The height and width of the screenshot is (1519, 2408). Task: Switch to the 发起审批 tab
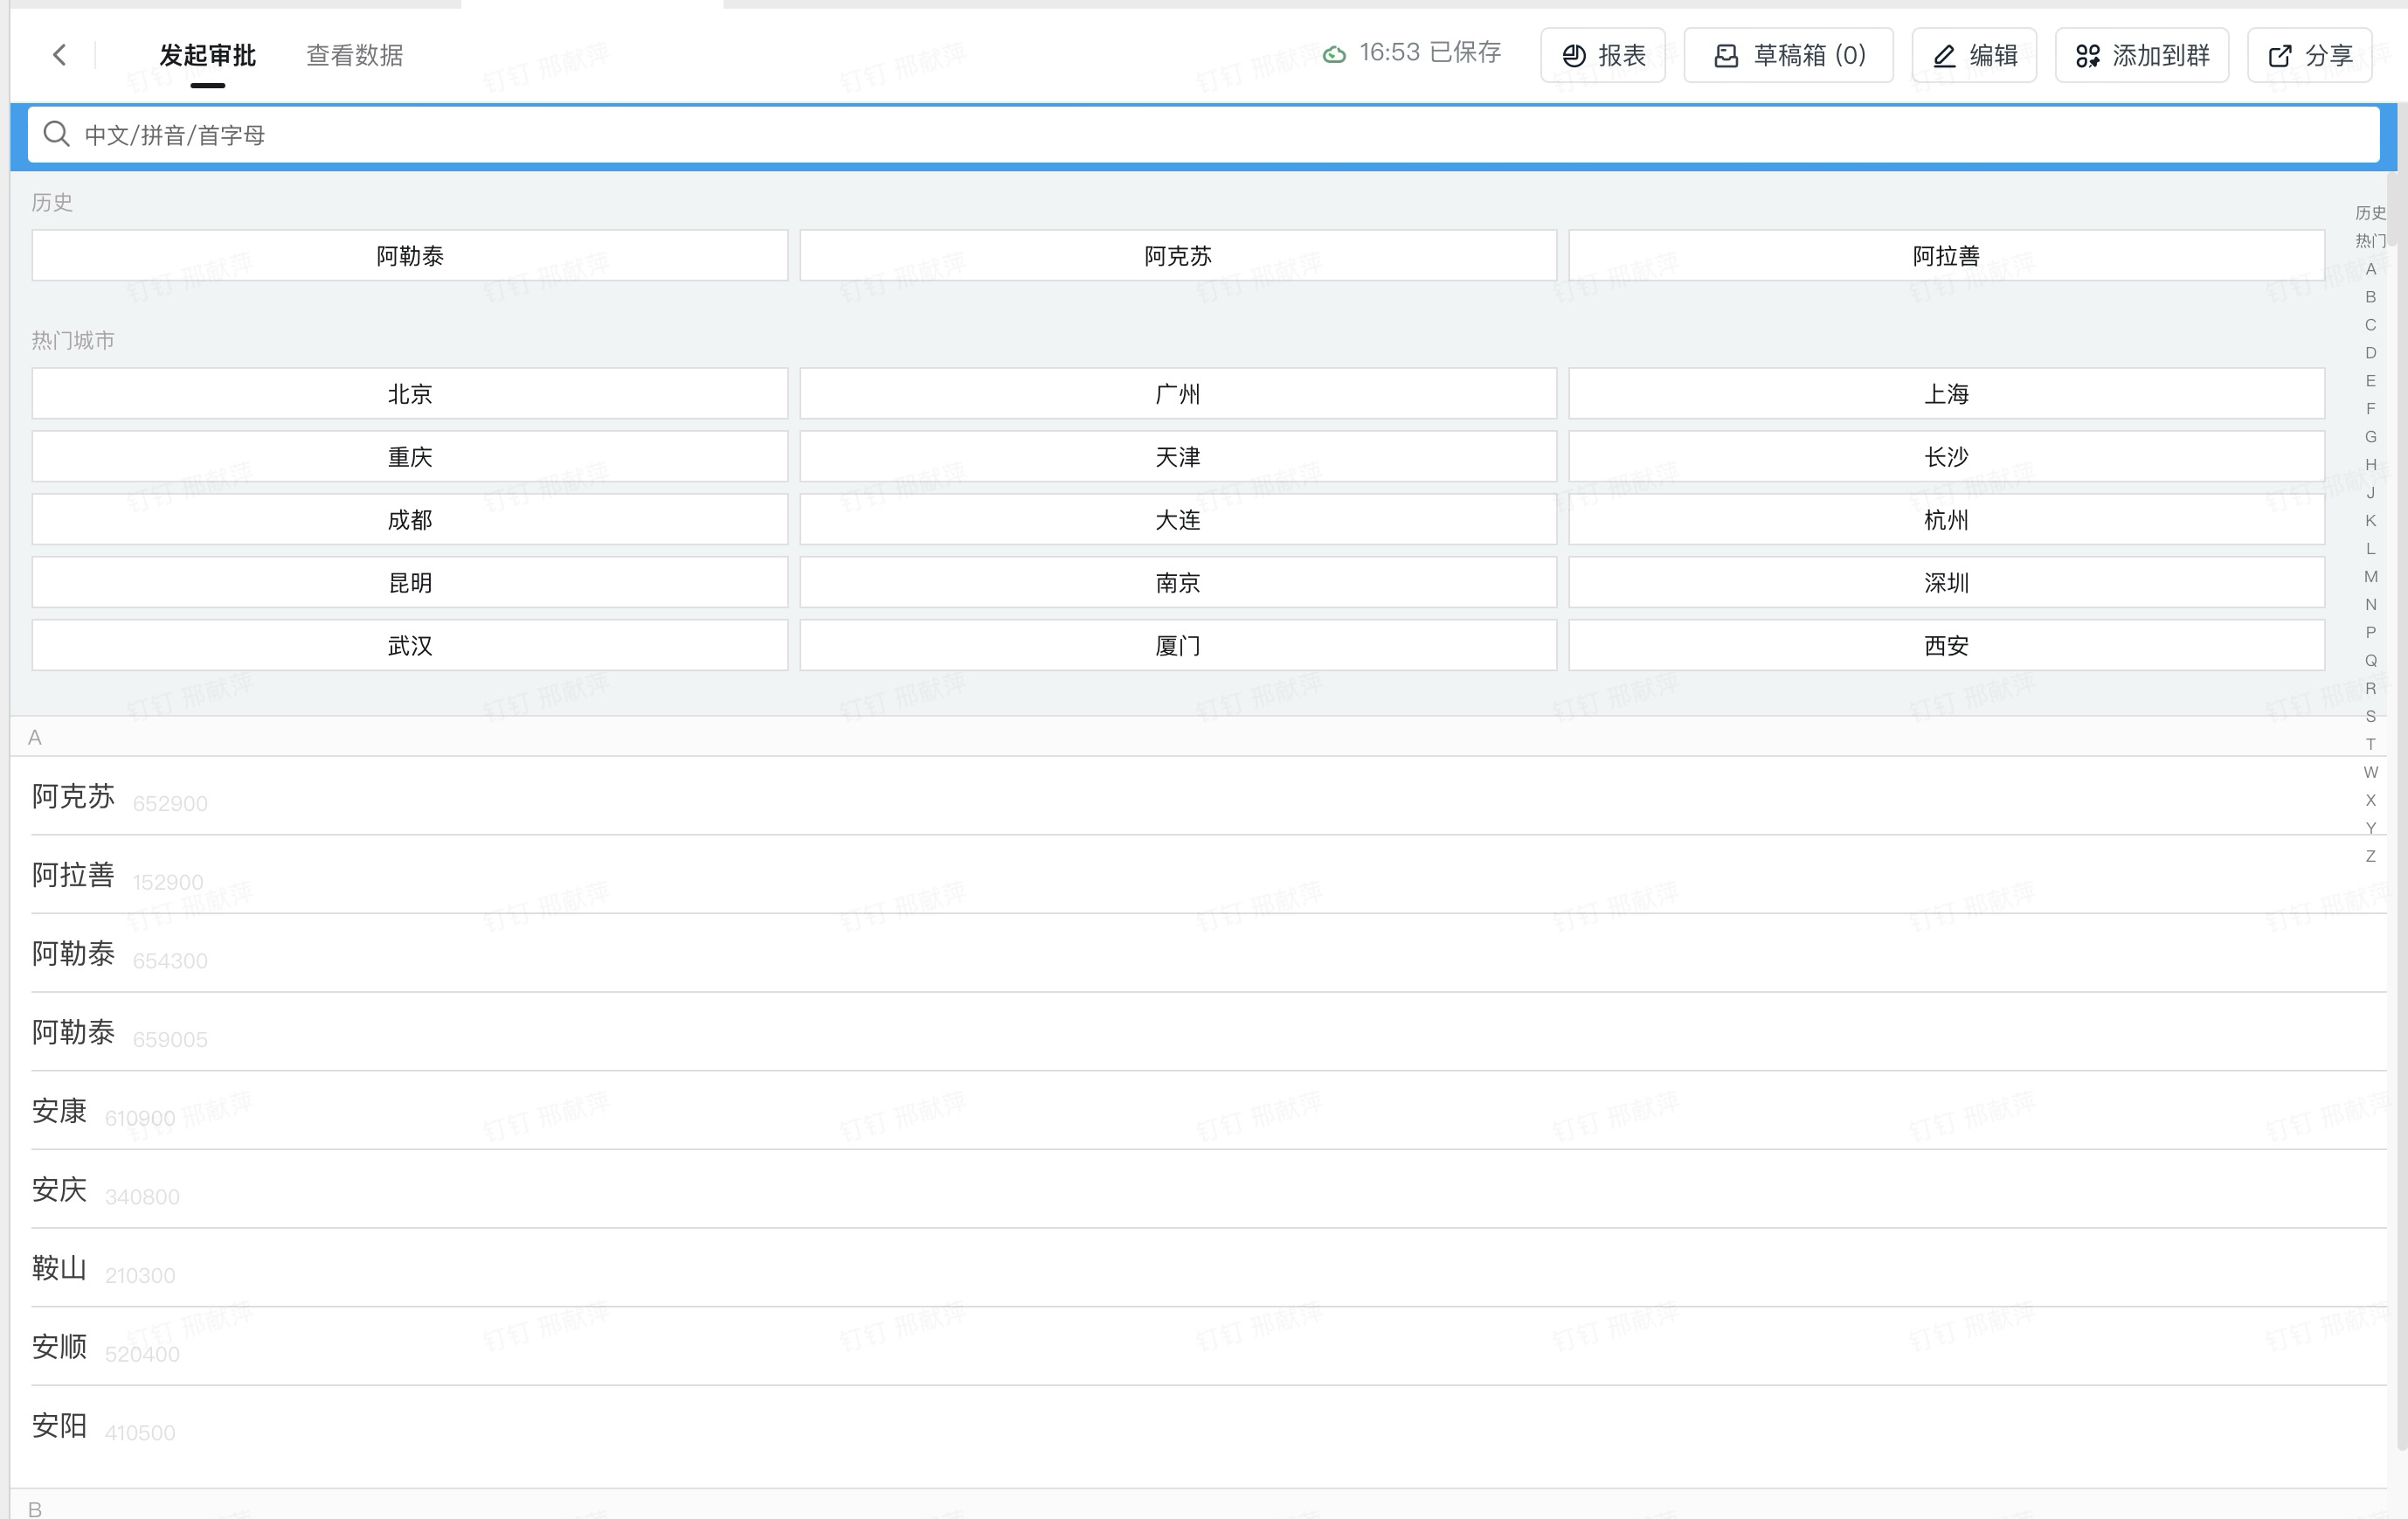(x=208, y=55)
